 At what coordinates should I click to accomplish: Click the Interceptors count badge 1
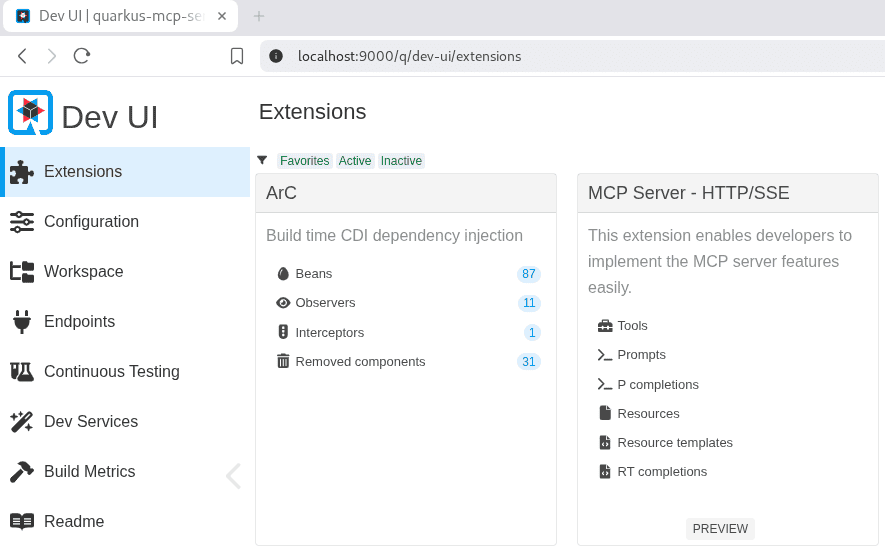(x=532, y=332)
